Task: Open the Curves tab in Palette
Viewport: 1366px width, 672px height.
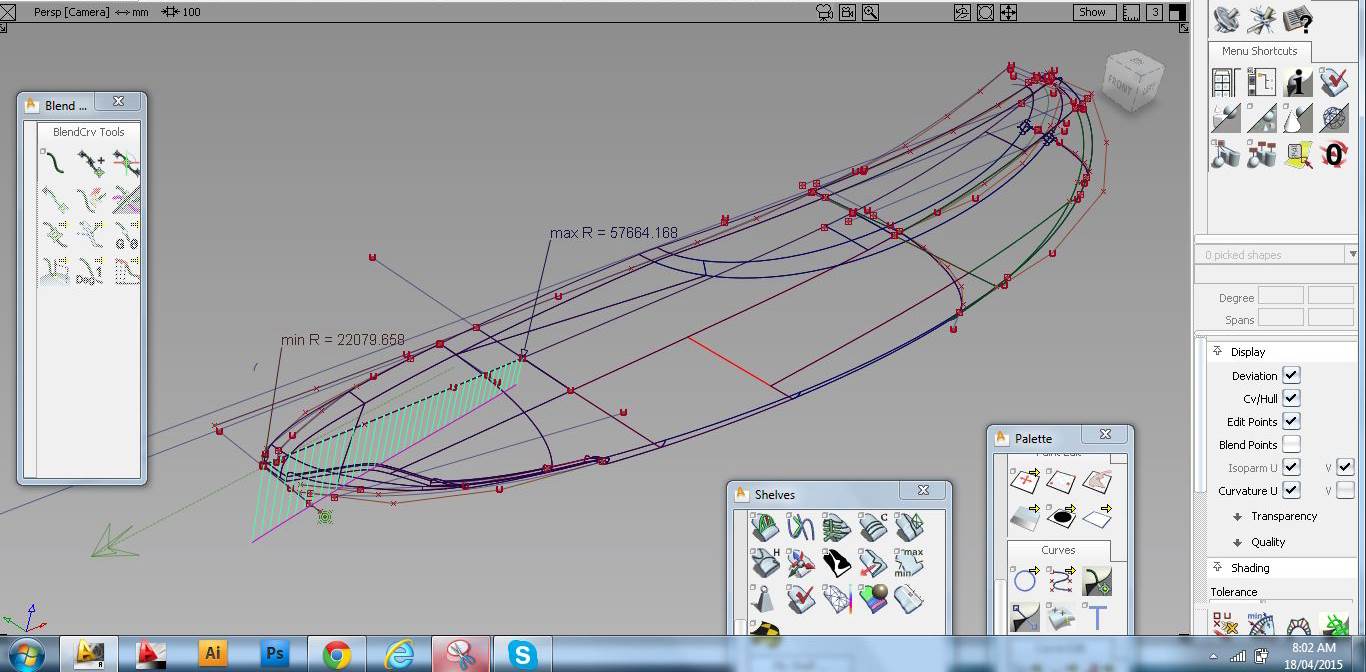Action: pyautogui.click(x=1058, y=550)
